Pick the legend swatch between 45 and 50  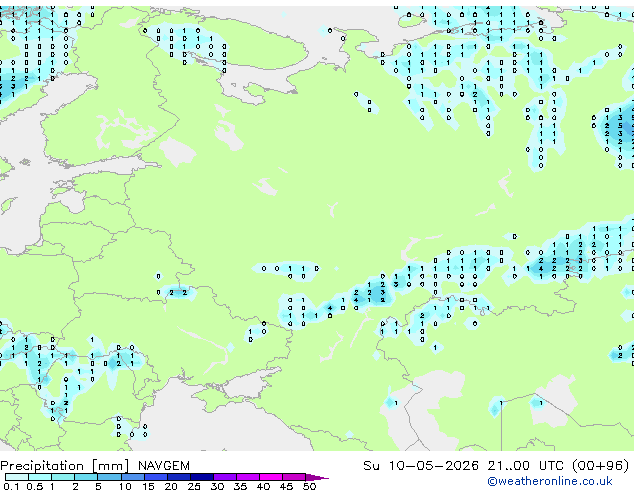click(294, 477)
